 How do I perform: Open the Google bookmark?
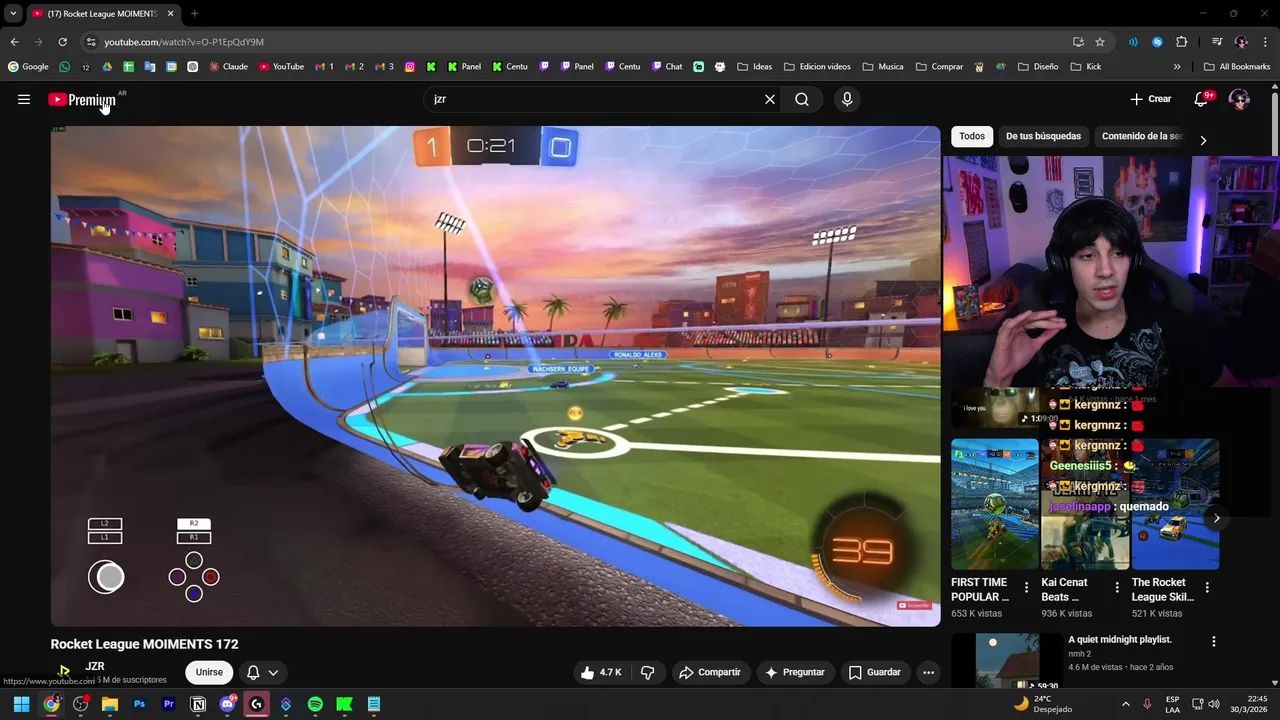[28, 67]
